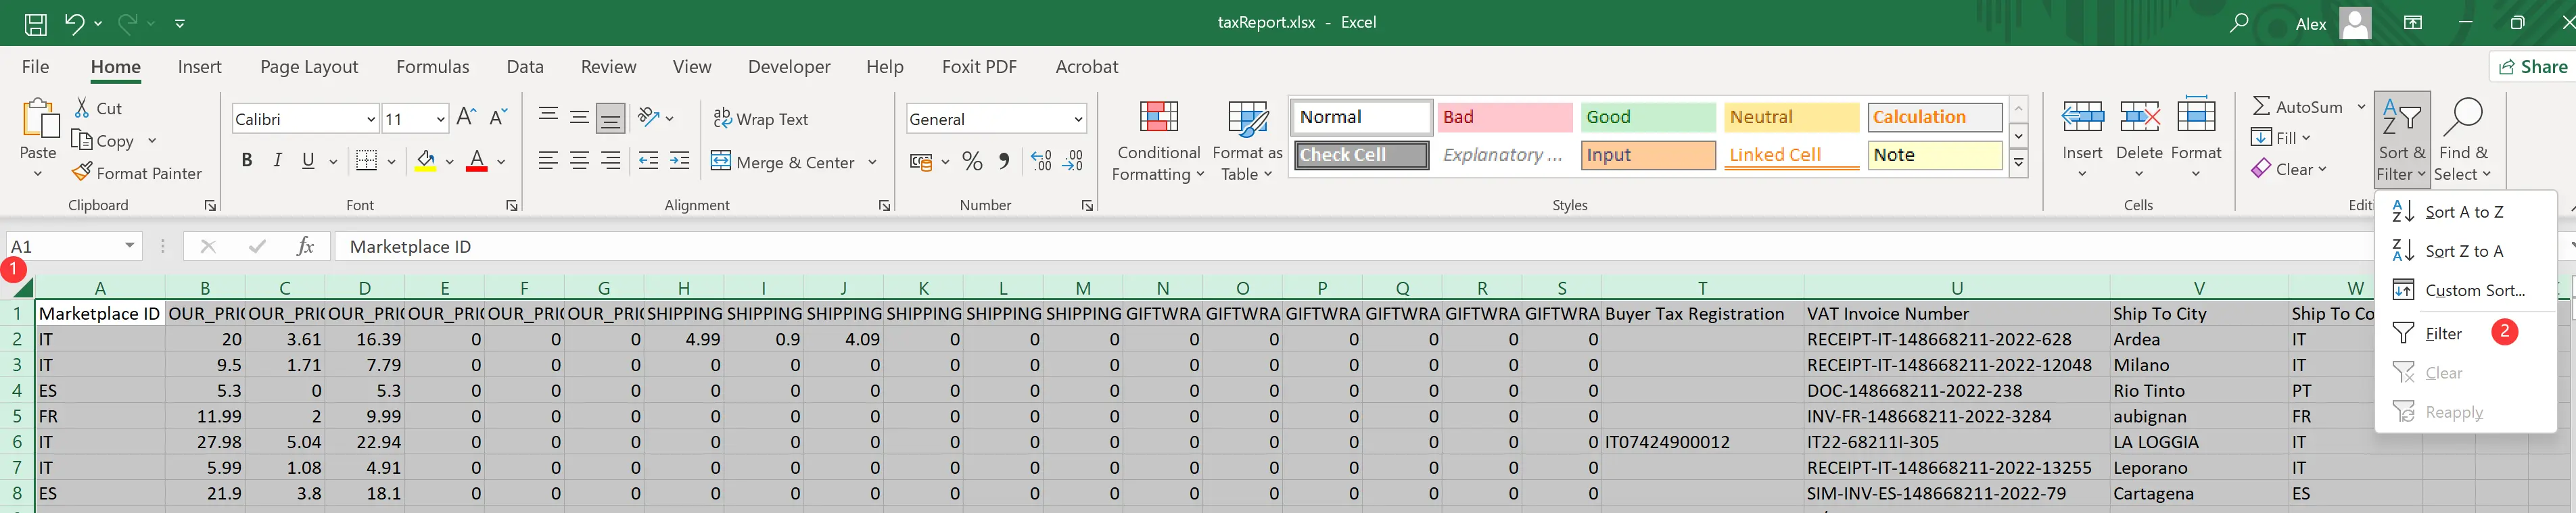2576x513 pixels.
Task: Toggle Wrap Text on selected cells
Action: point(760,119)
